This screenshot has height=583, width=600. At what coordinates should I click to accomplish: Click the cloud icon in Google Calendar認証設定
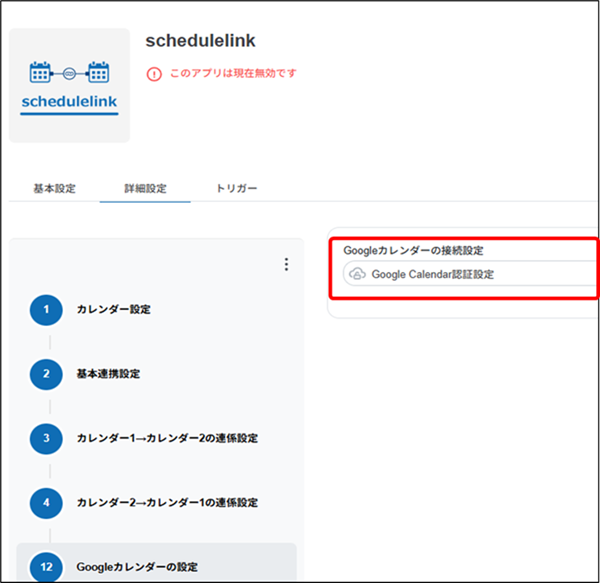pyautogui.click(x=357, y=274)
